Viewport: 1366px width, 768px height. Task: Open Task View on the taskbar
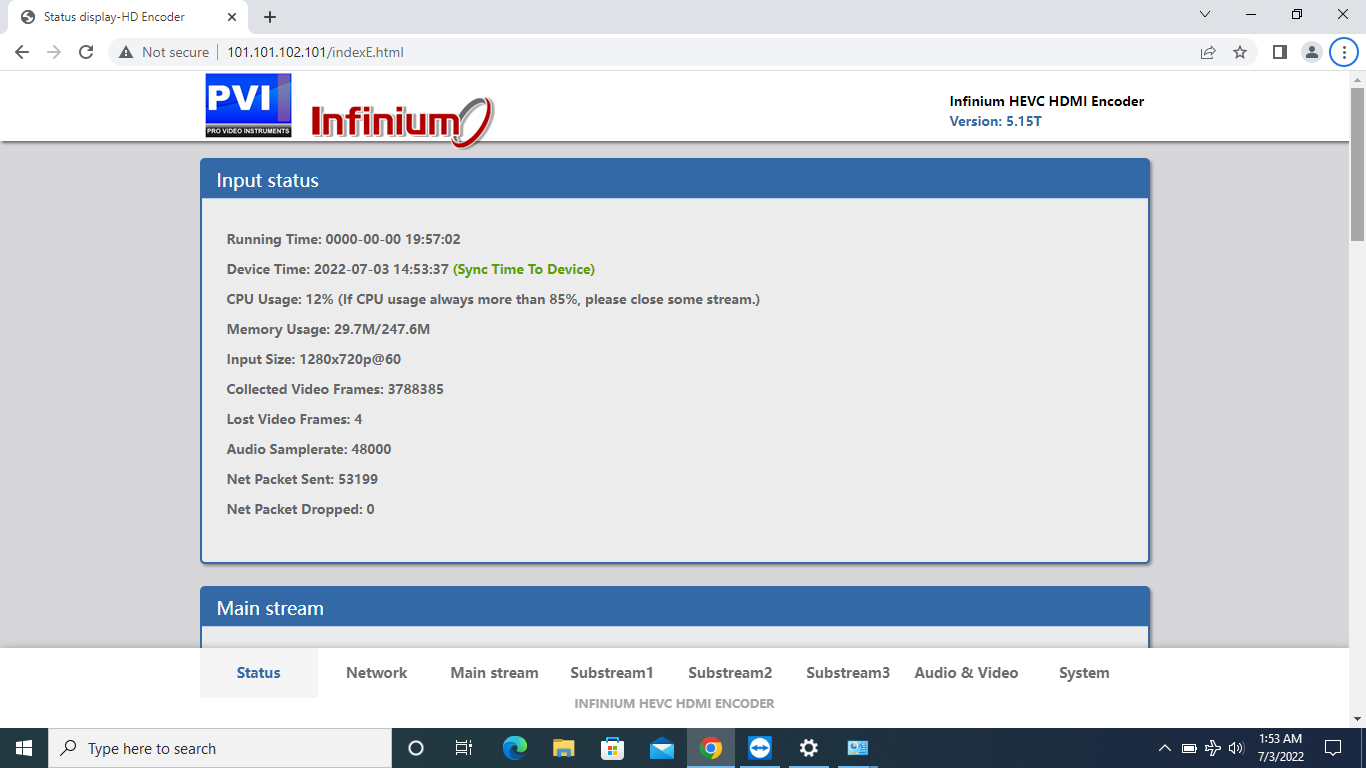click(x=464, y=748)
